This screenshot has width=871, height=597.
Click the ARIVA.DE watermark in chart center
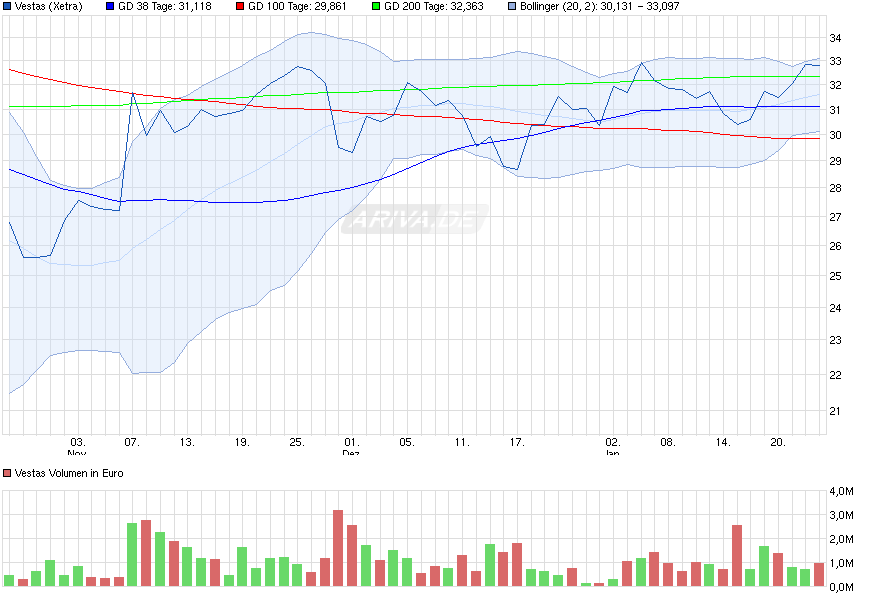tap(417, 217)
